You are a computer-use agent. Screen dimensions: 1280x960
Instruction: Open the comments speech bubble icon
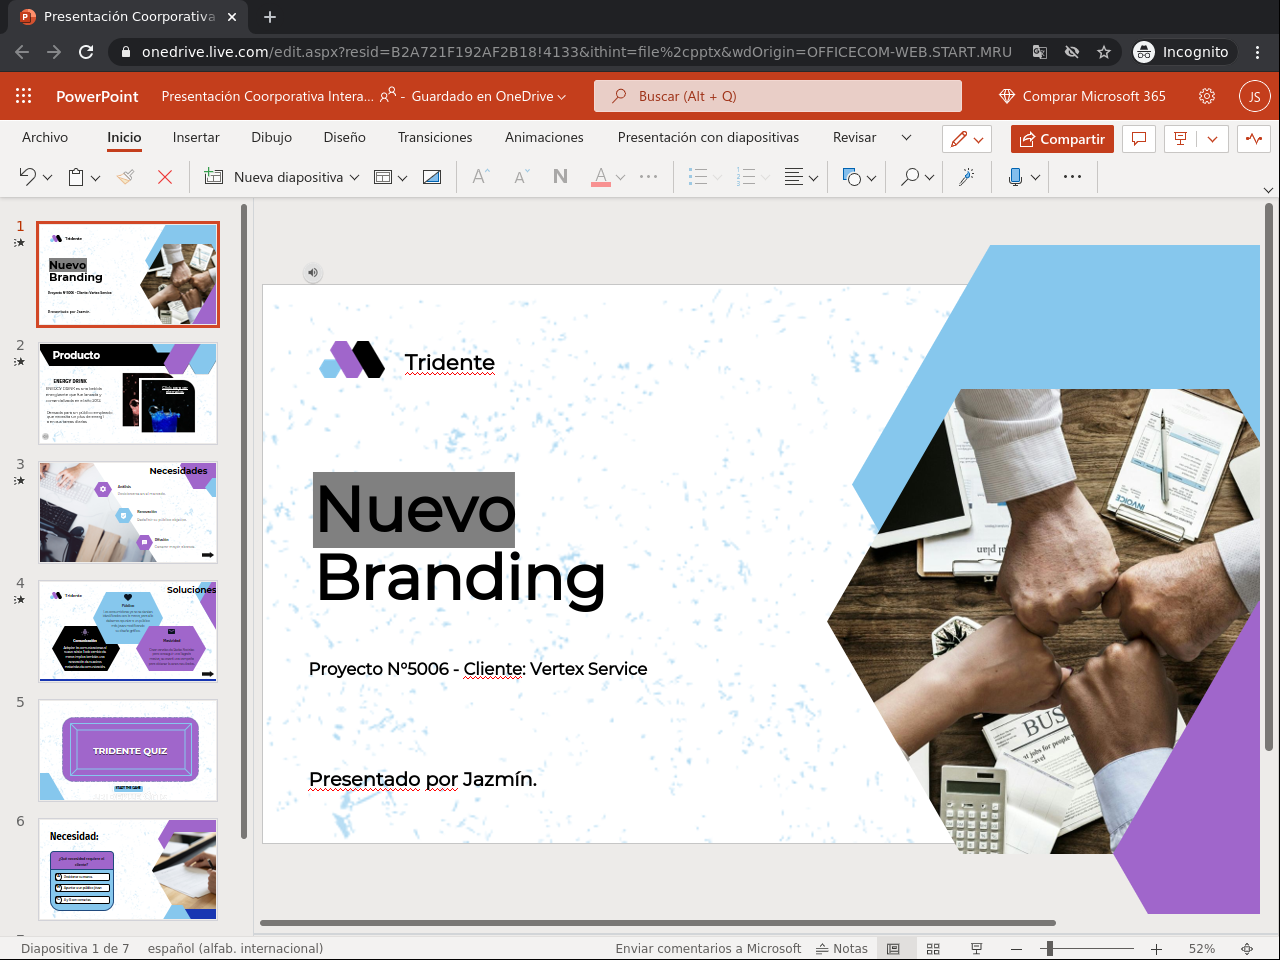1138,139
